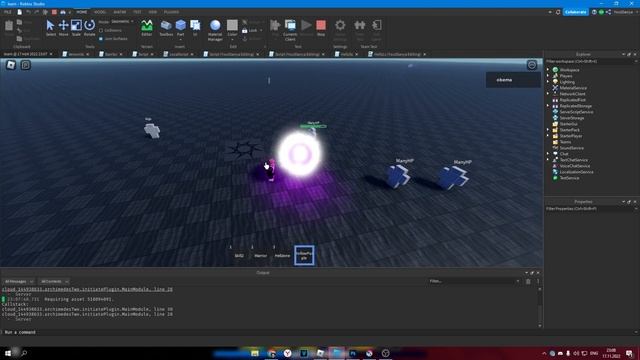Expand the Lighting tree node

[x=548, y=82]
